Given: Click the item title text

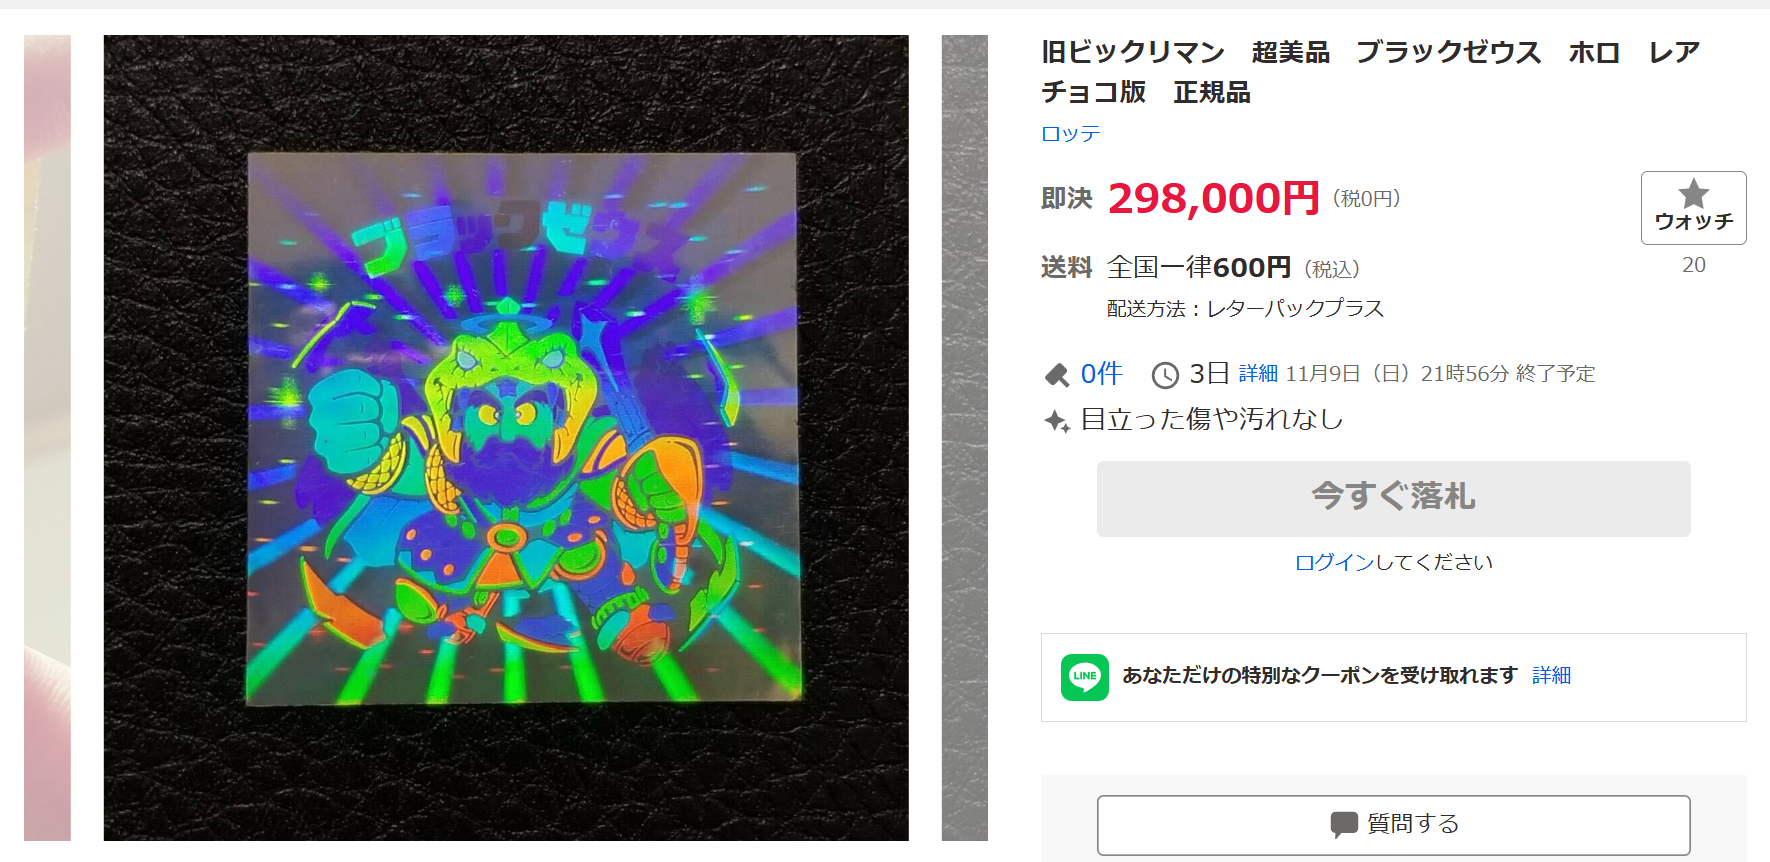Looking at the screenshot, I should [x=1370, y=72].
